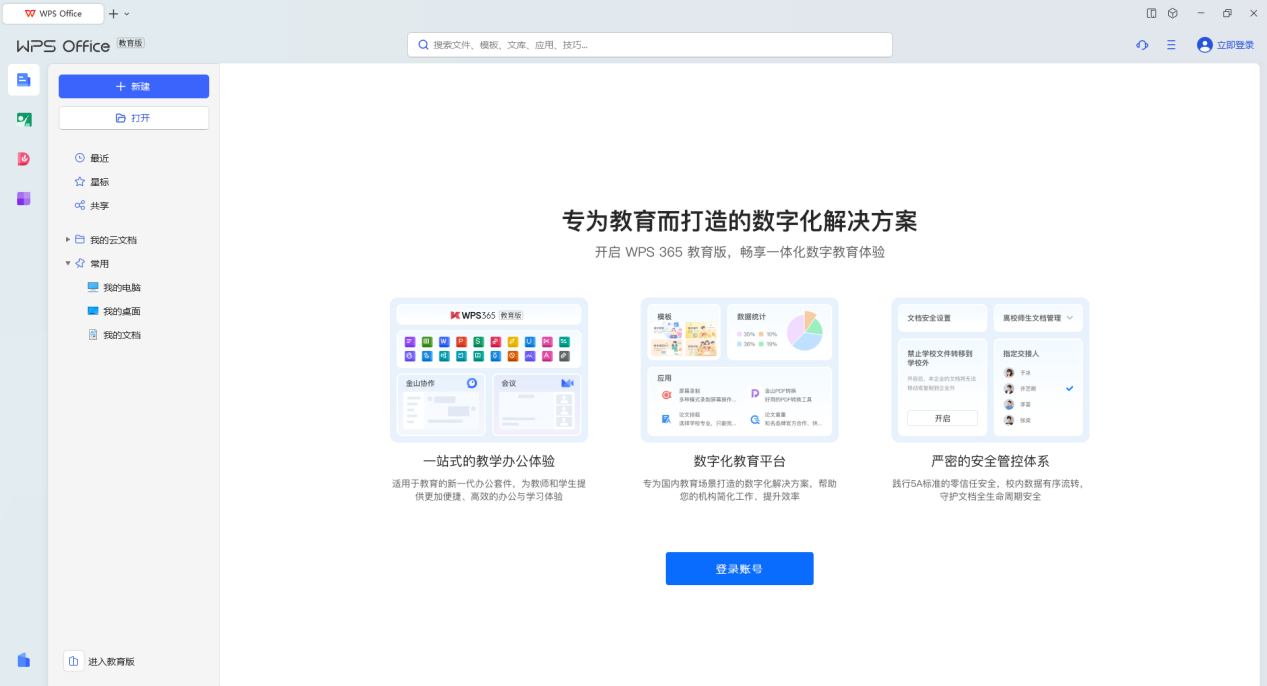Image resolution: width=1267 pixels, height=686 pixels.
Task: Click the blue icon at sidebar bottom
Action: pos(23,660)
